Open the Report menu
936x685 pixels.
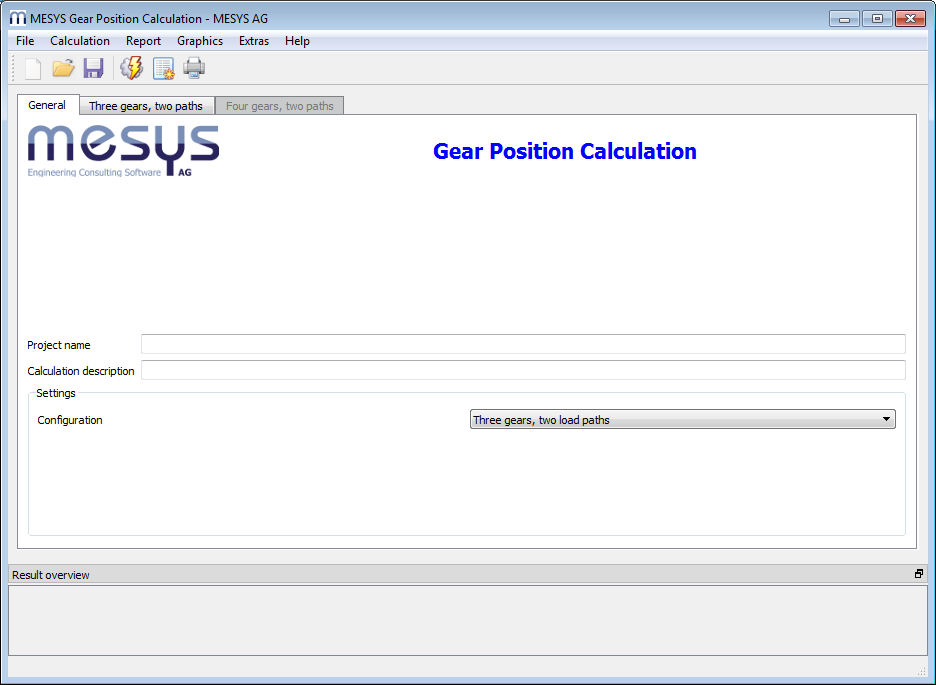click(x=143, y=41)
